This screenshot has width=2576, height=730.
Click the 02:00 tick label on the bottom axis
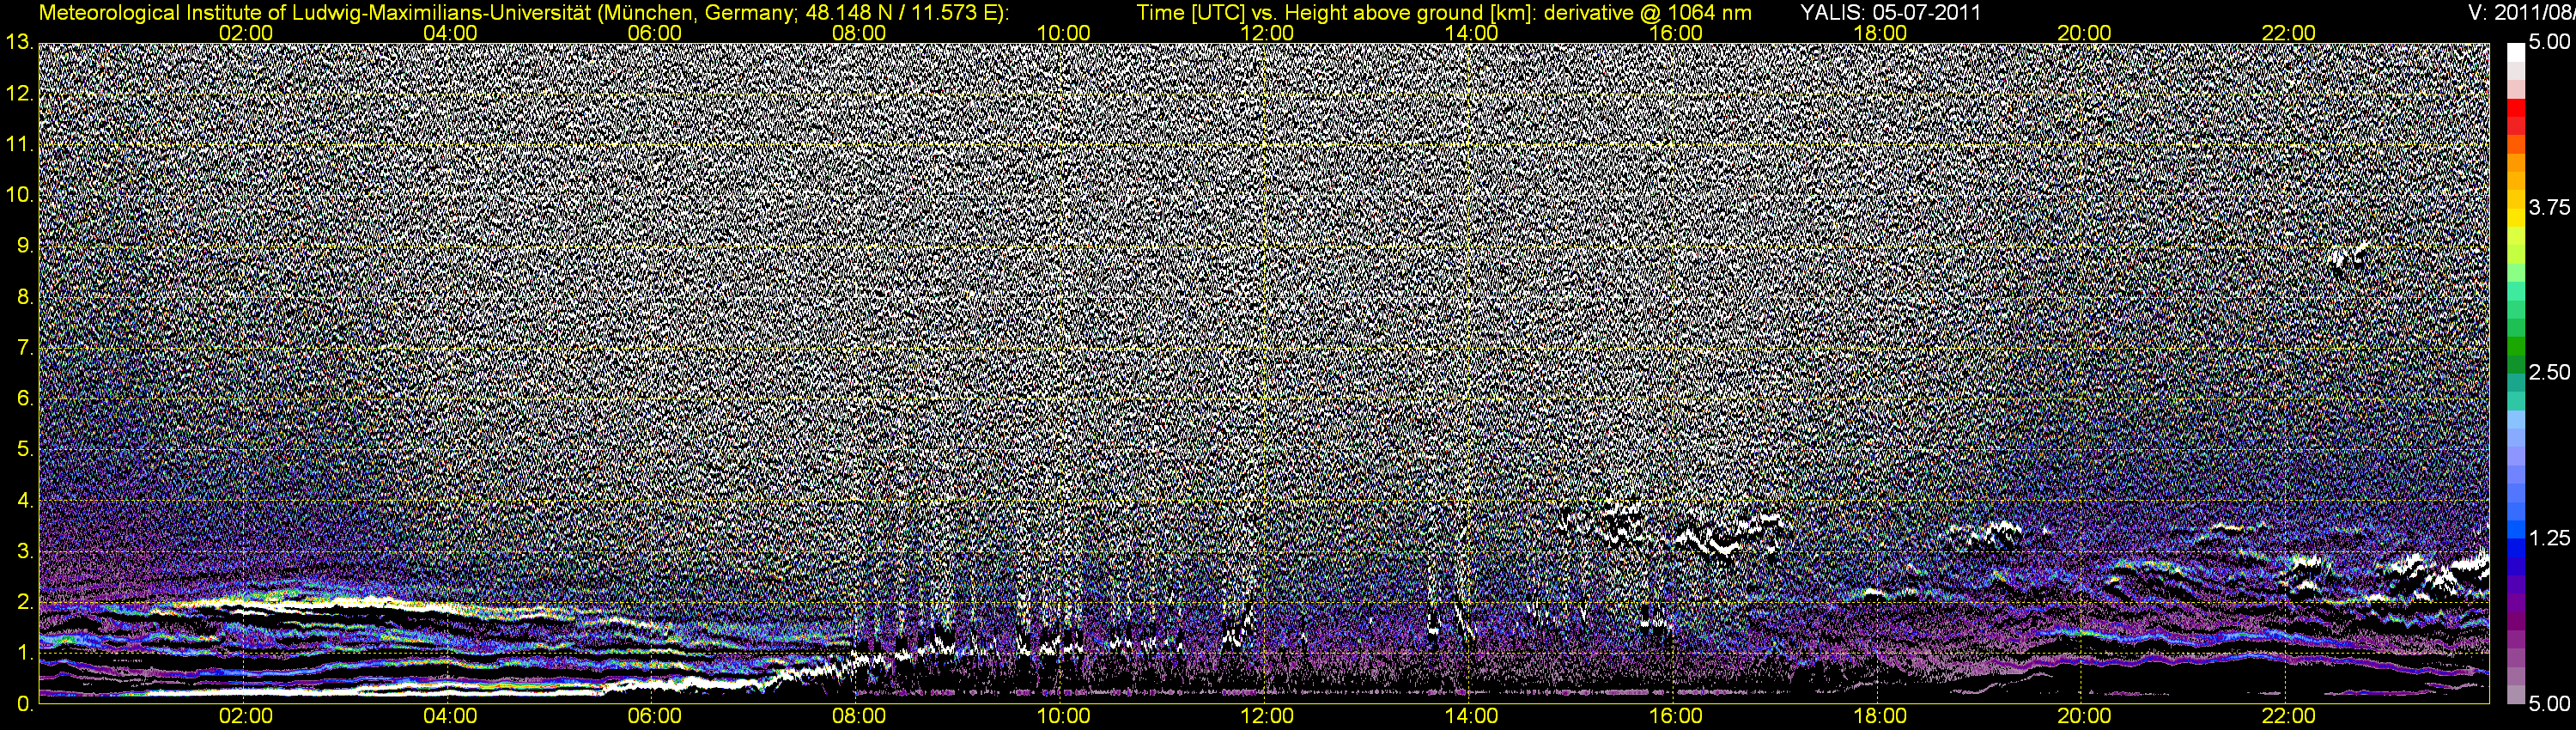246,716
